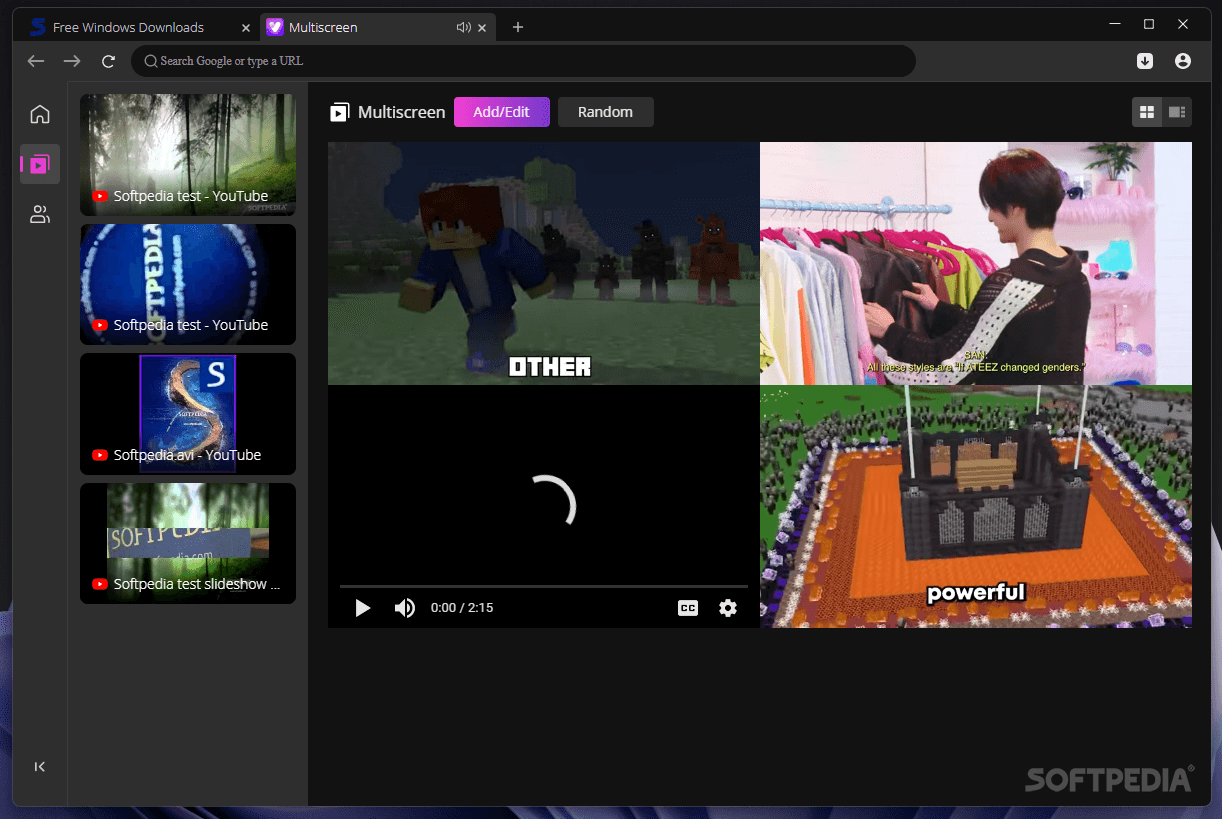Viewport: 1222px width, 819px height.
Task: Open the first Softpedia test forest thumbnail
Action: tap(188, 155)
